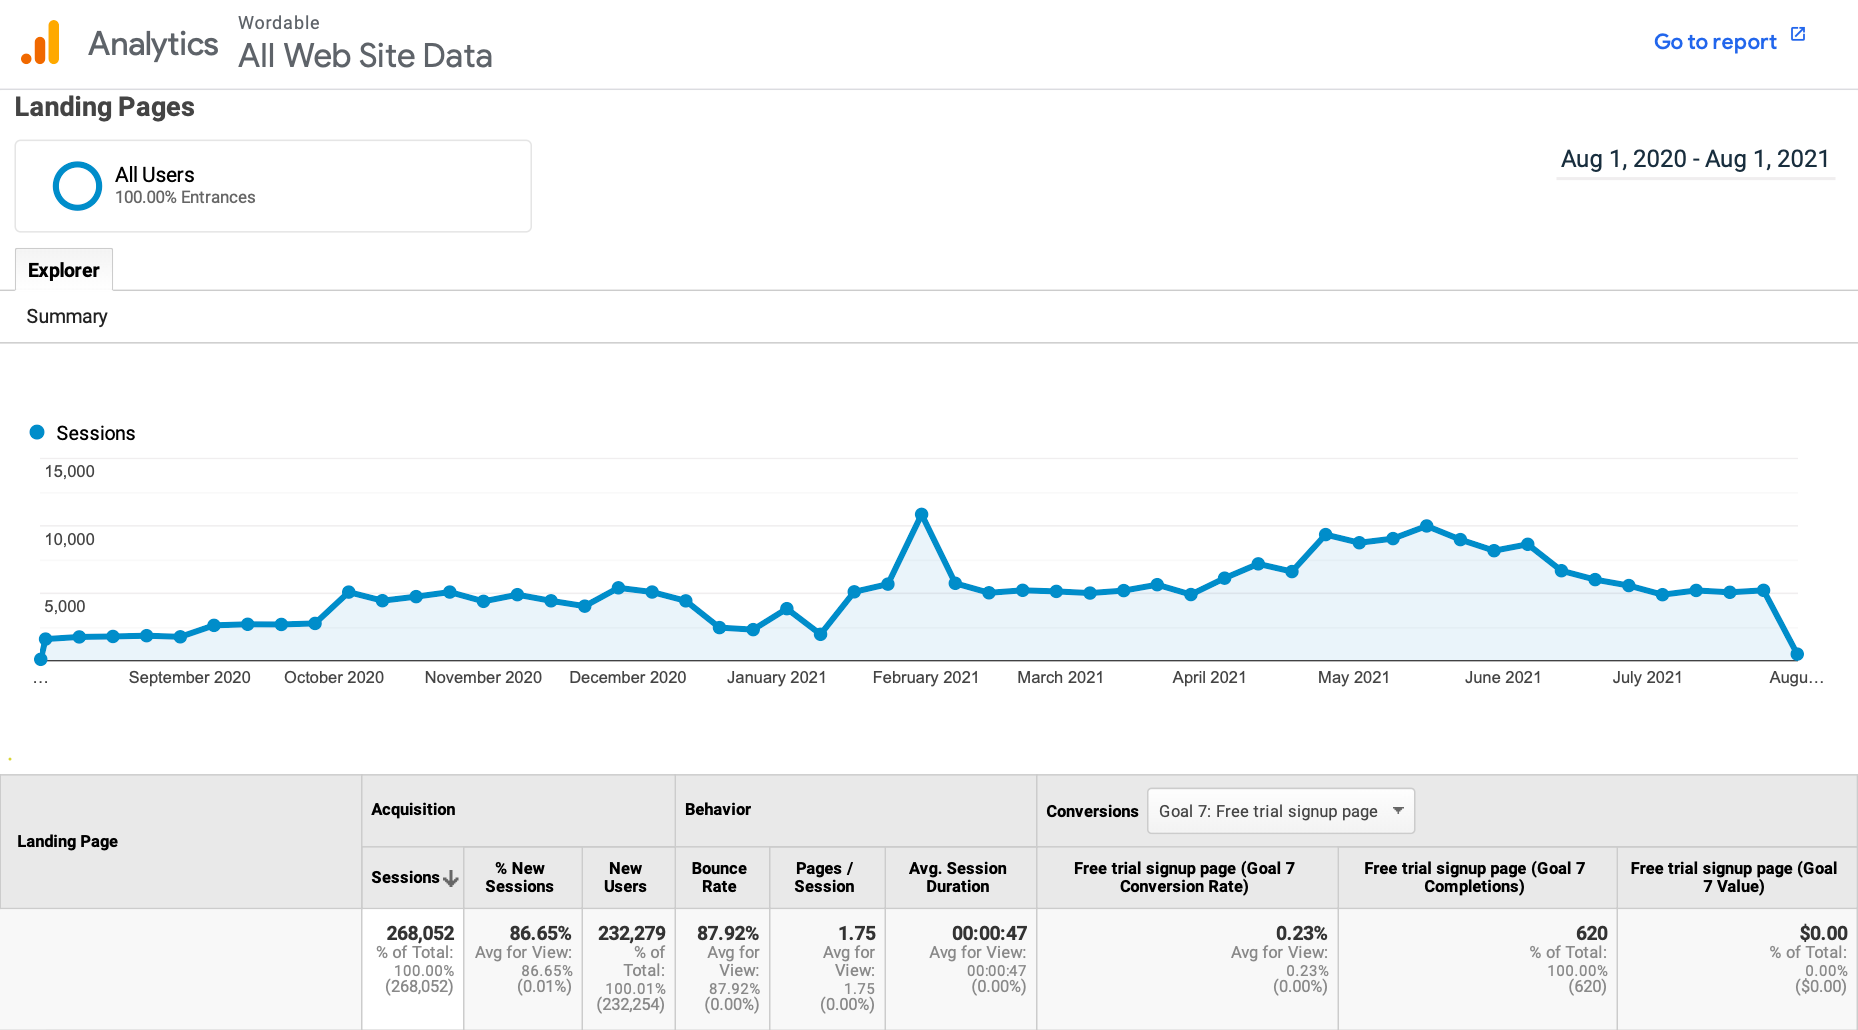Click the external link icon beside Go to report
The image size is (1858, 1030).
click(1798, 35)
